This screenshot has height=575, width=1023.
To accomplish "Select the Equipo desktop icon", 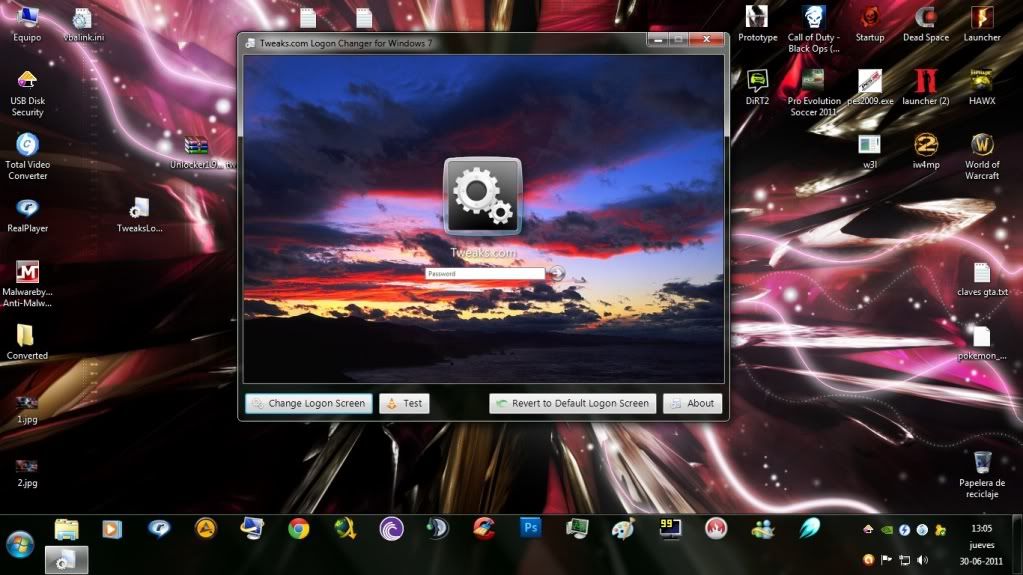I will pyautogui.click(x=27, y=23).
